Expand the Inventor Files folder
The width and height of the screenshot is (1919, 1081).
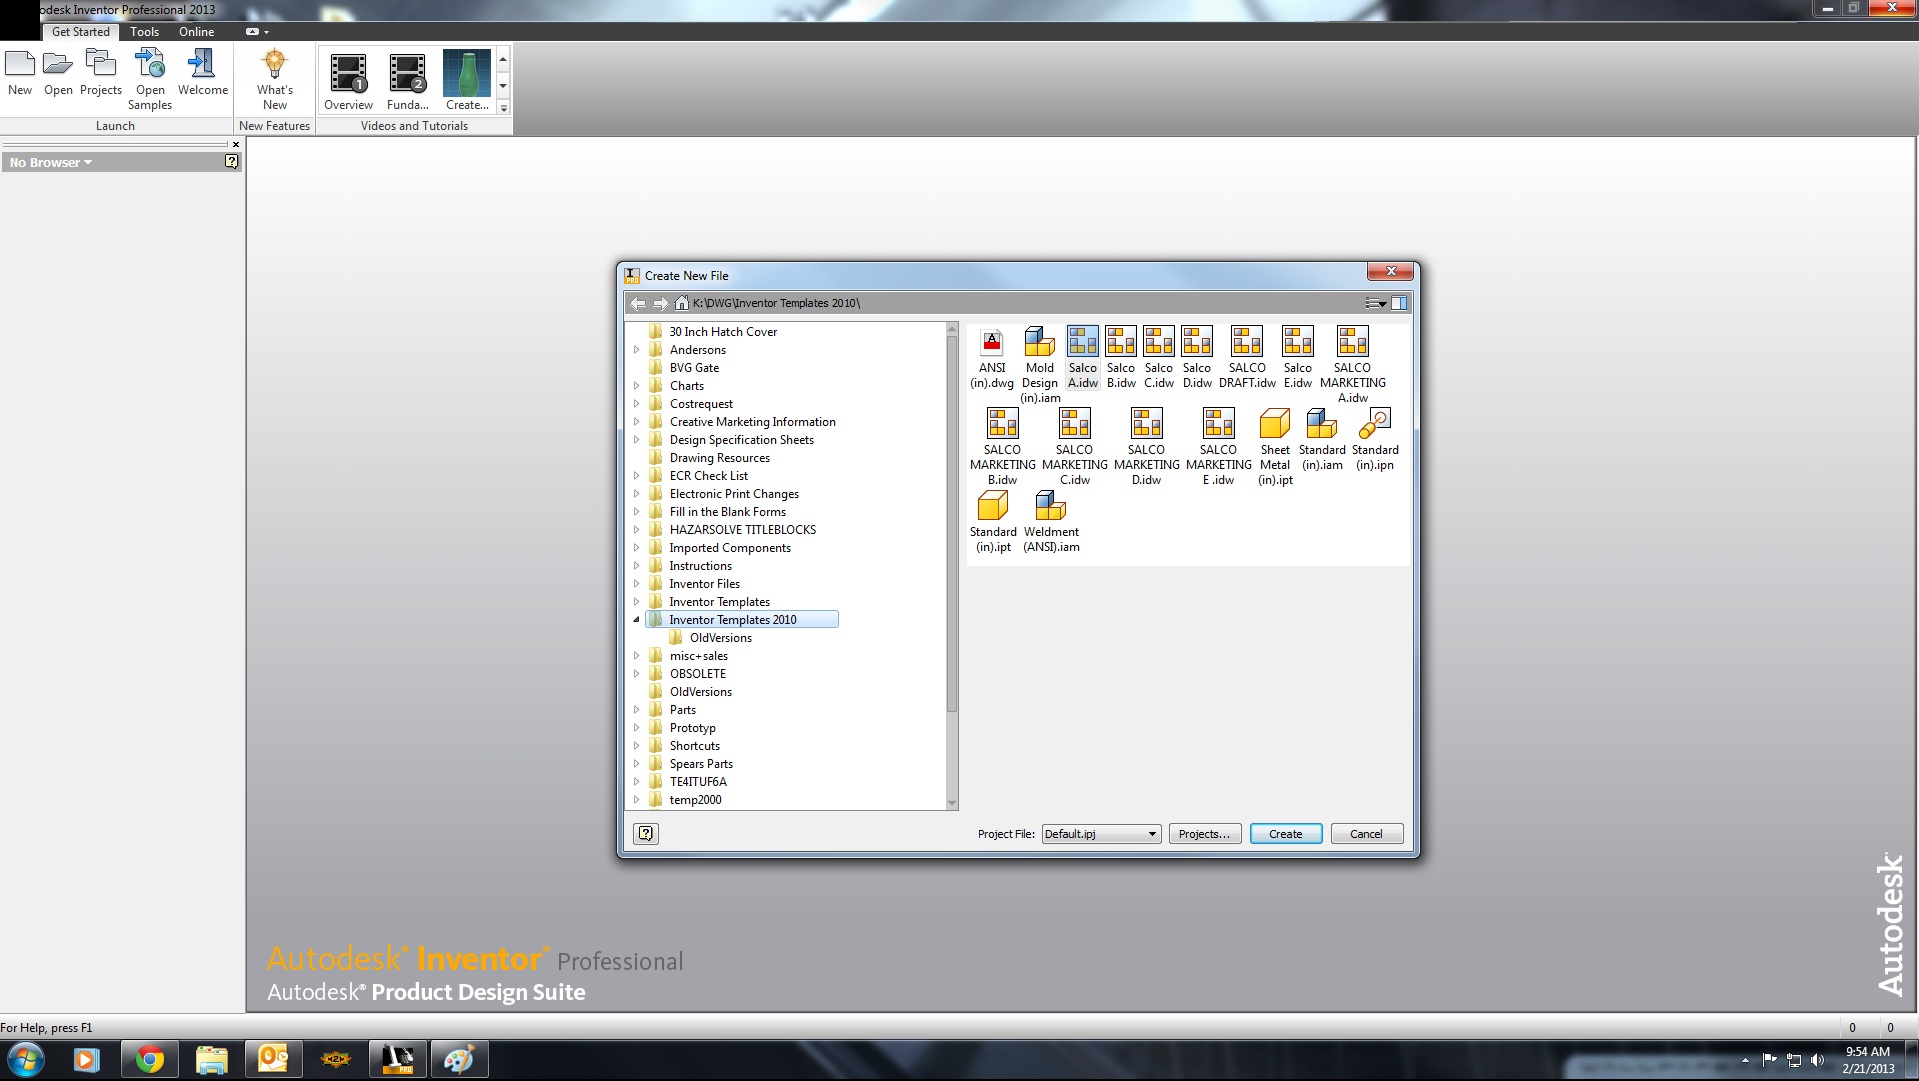click(636, 584)
